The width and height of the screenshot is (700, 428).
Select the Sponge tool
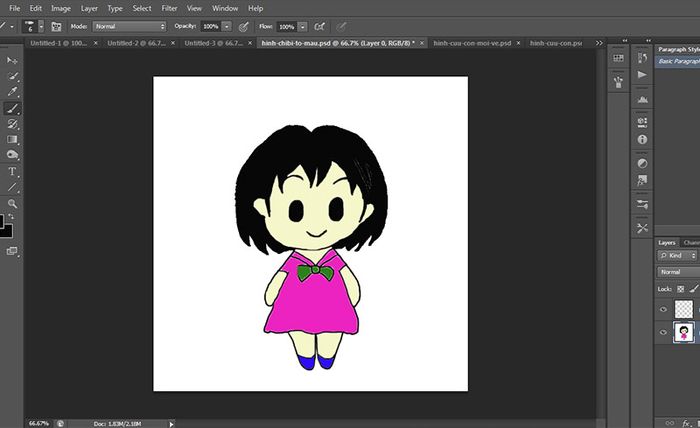[12, 155]
